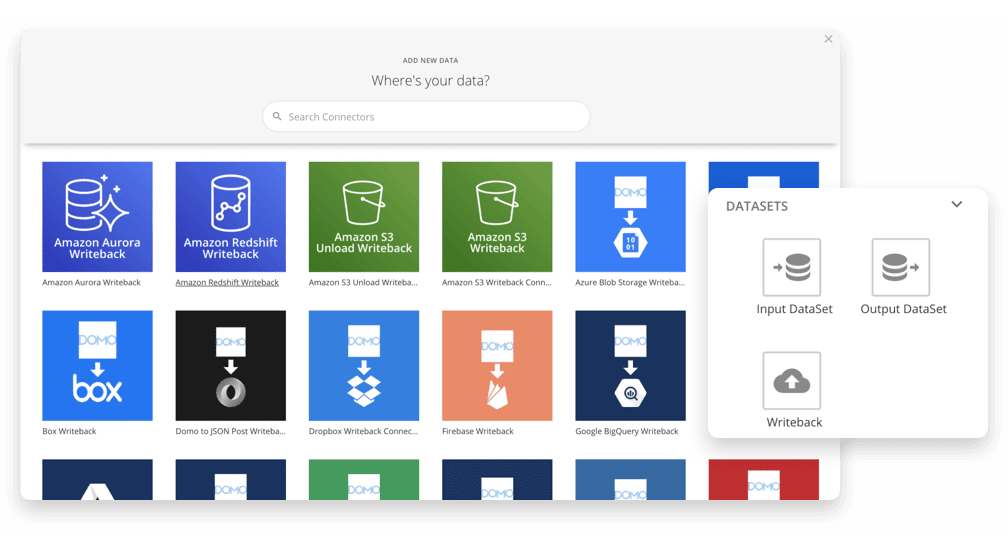Screen dimensions: 1008x550
Task: Click the Amazon Aurora Writeback caption
Action: (x=91, y=283)
